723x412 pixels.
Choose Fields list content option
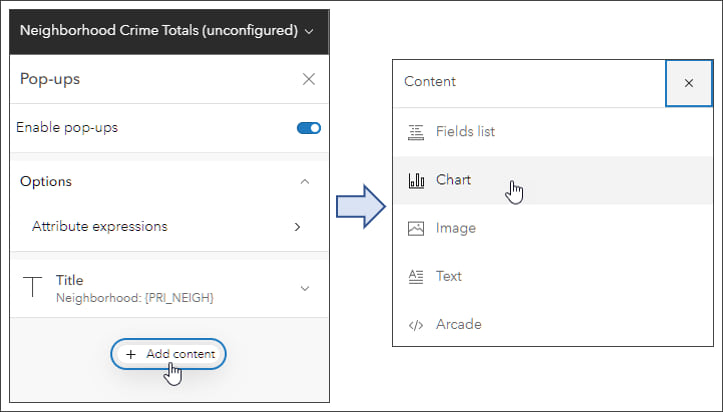click(465, 132)
